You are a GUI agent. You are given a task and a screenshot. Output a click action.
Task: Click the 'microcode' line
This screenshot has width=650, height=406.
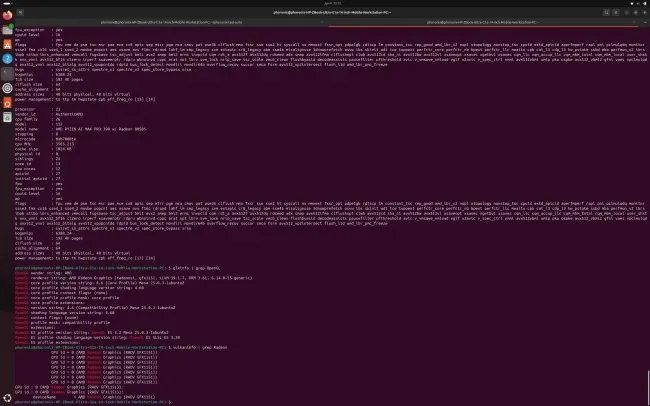(x=46, y=139)
